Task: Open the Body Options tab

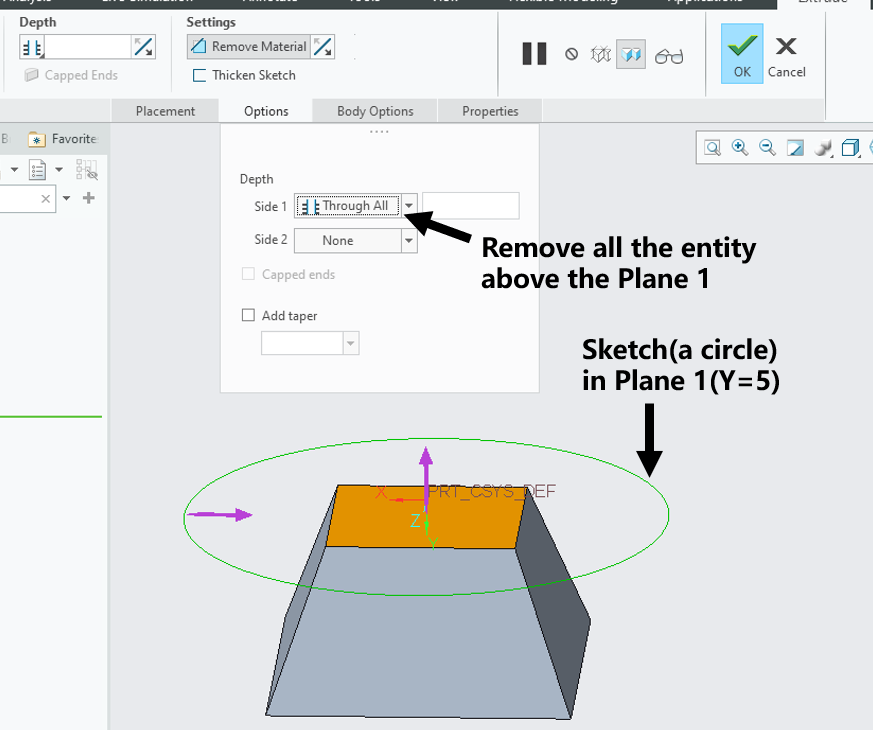Action: coord(374,111)
